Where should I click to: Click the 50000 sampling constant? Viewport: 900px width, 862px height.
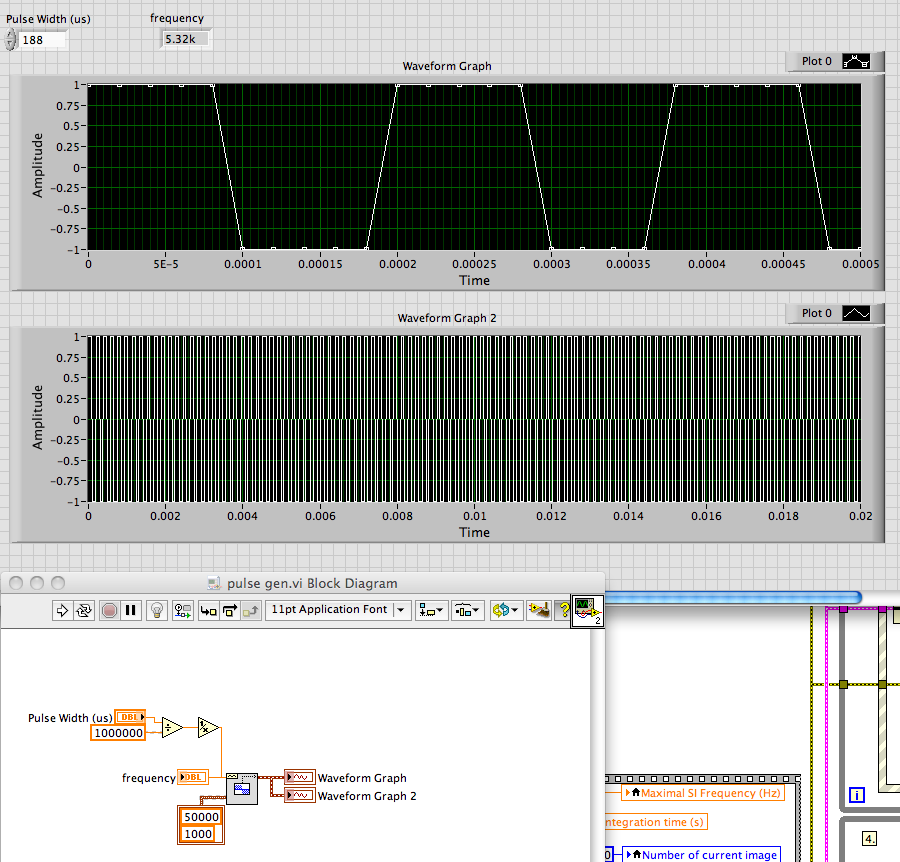click(201, 817)
